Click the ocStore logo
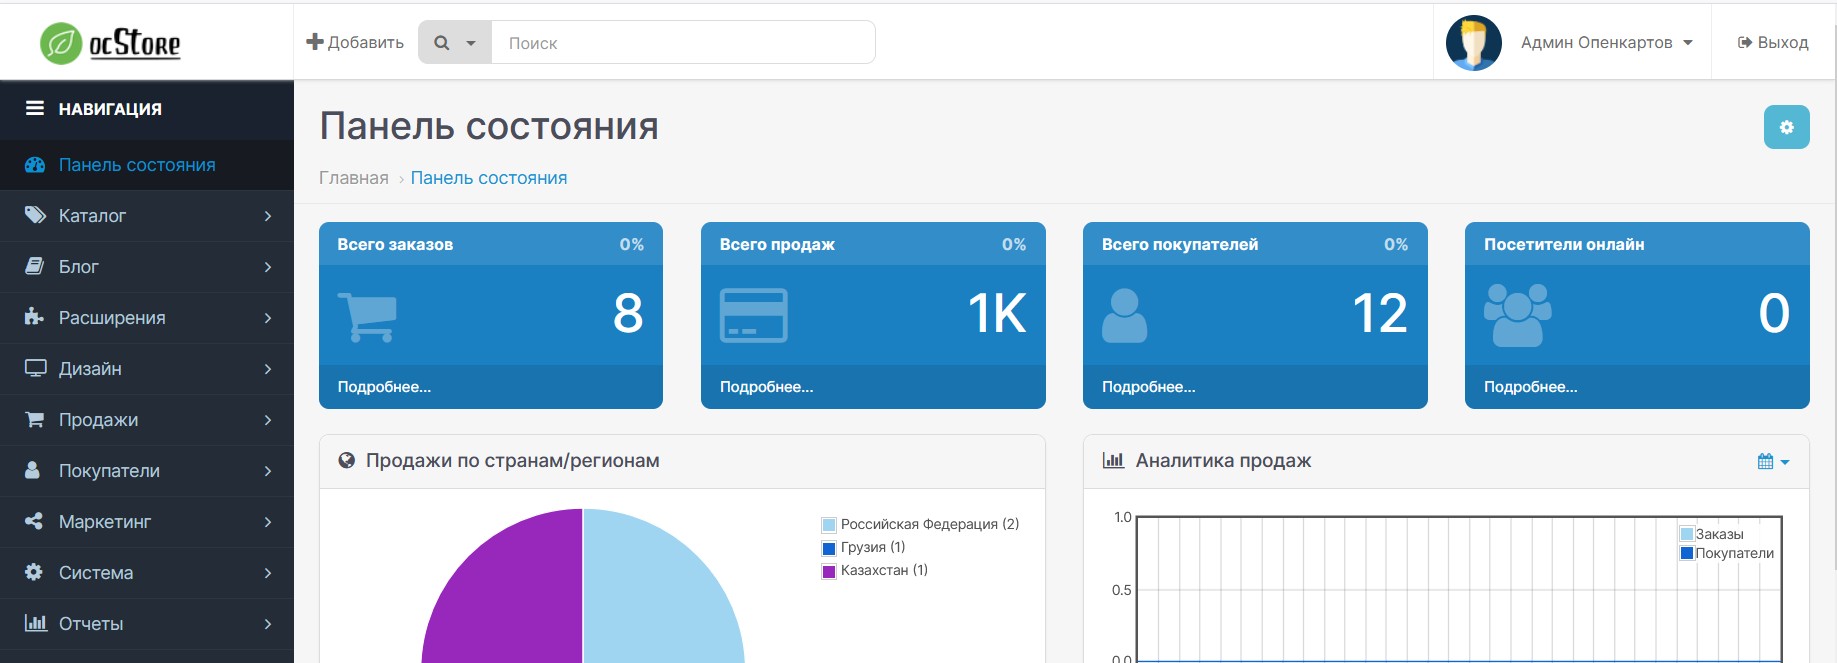Screen dimensions: 1837x663 (x=110, y=43)
